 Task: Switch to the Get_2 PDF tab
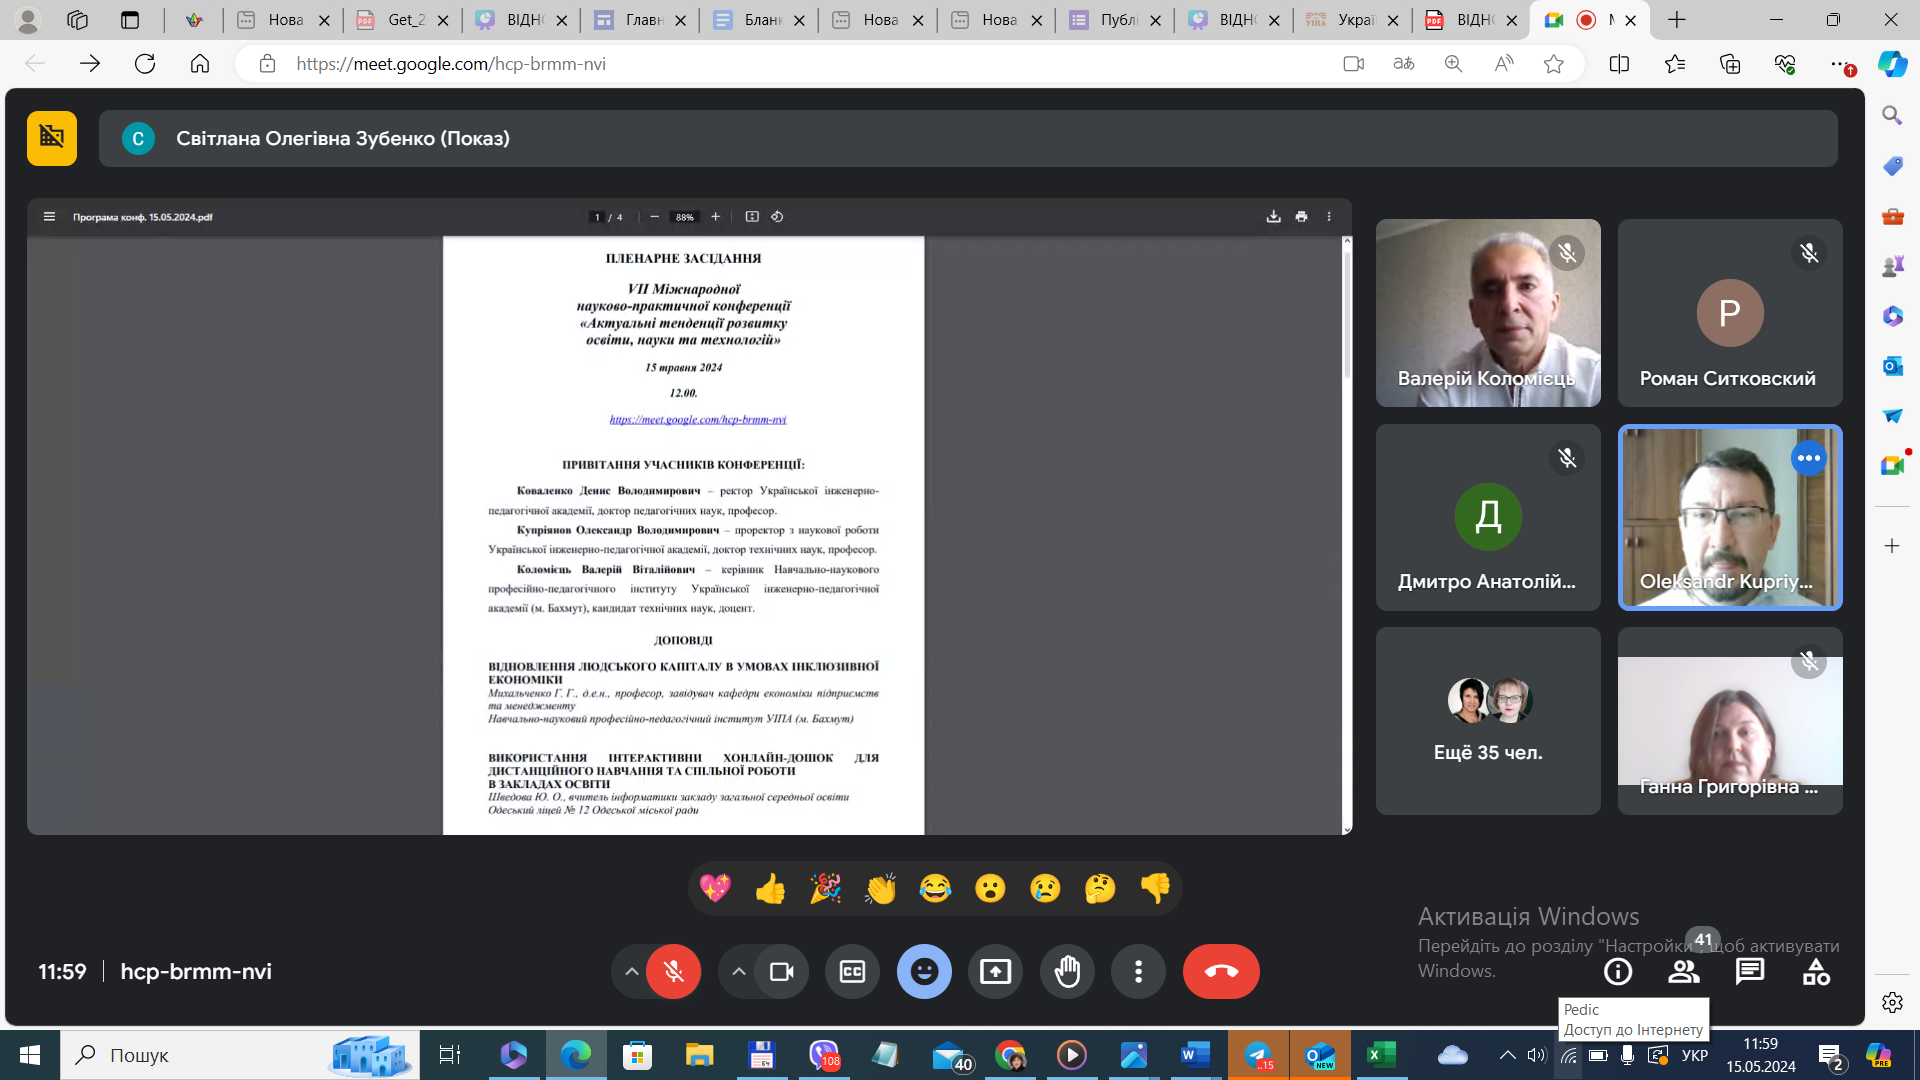[403, 20]
